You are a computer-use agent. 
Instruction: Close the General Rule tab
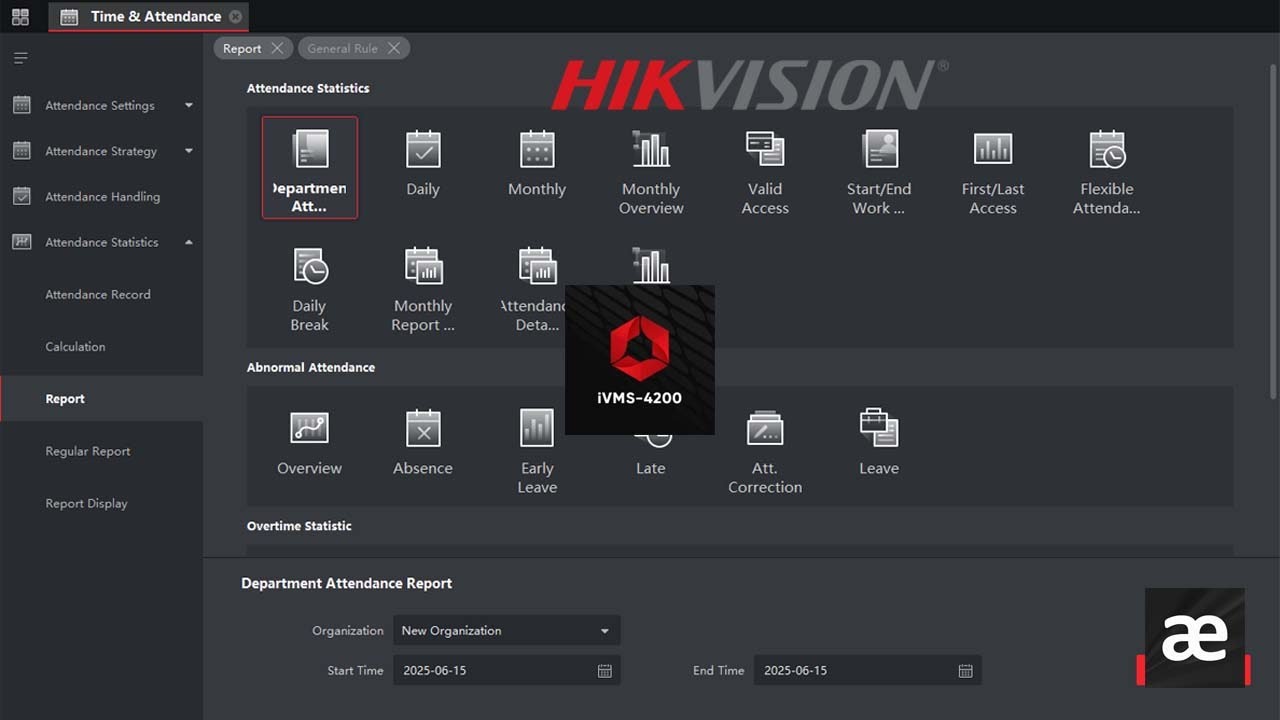(x=394, y=48)
